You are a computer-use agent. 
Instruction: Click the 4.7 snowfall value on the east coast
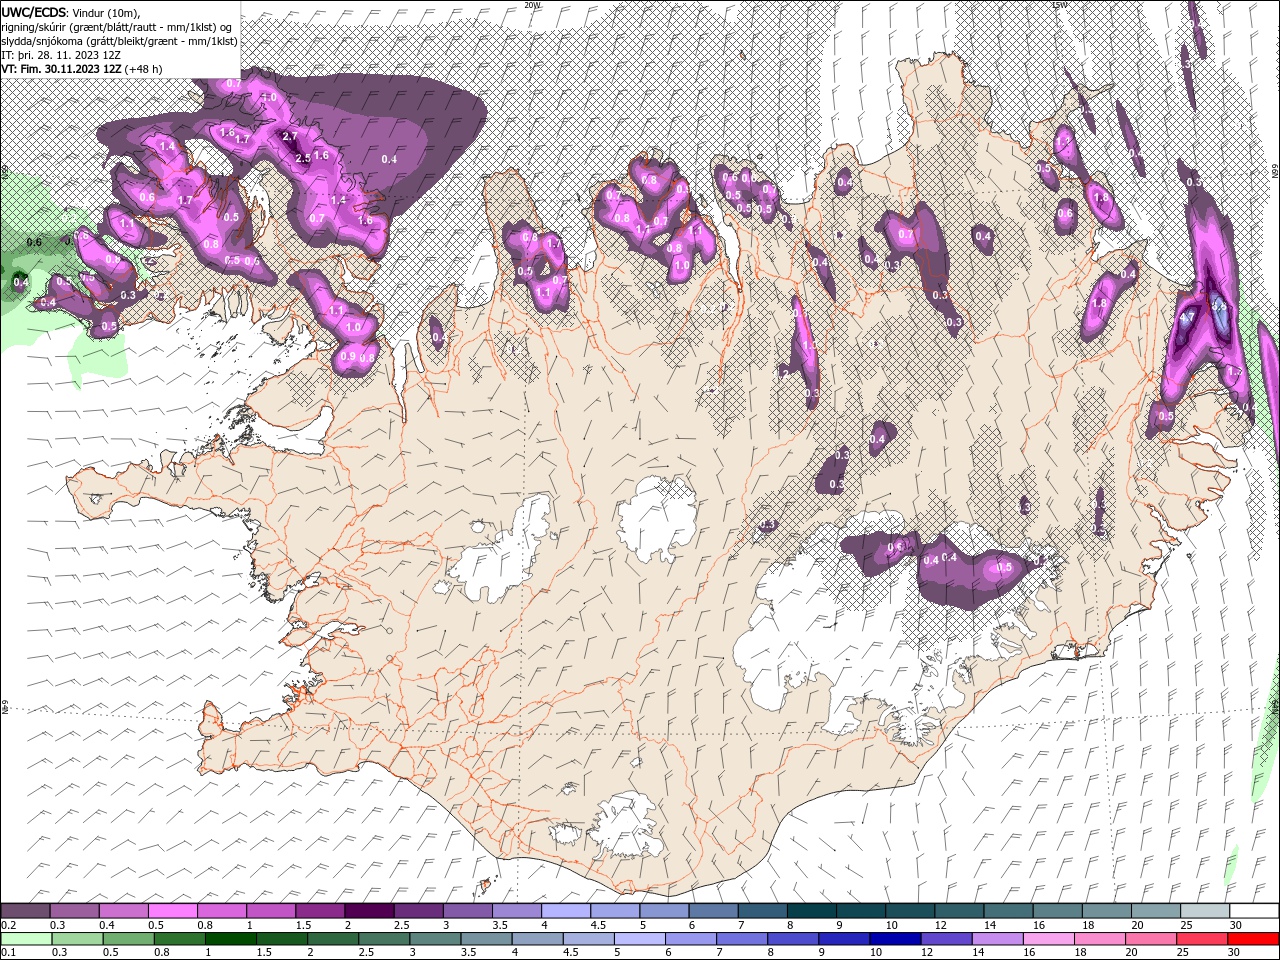1188,318
